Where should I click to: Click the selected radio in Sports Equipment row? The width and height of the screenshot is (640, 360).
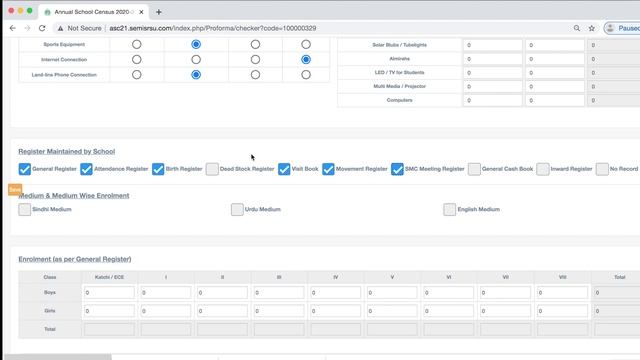[x=196, y=44]
